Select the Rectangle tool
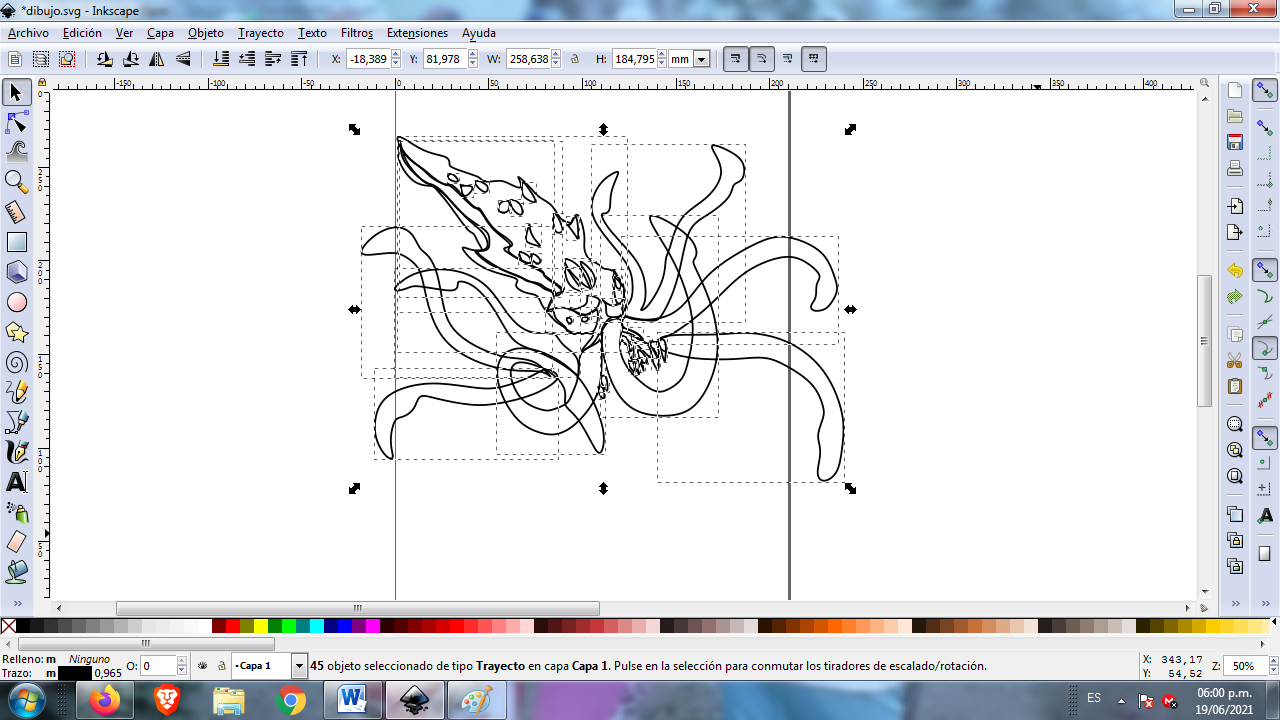Image resolution: width=1280 pixels, height=720 pixels. pos(16,242)
